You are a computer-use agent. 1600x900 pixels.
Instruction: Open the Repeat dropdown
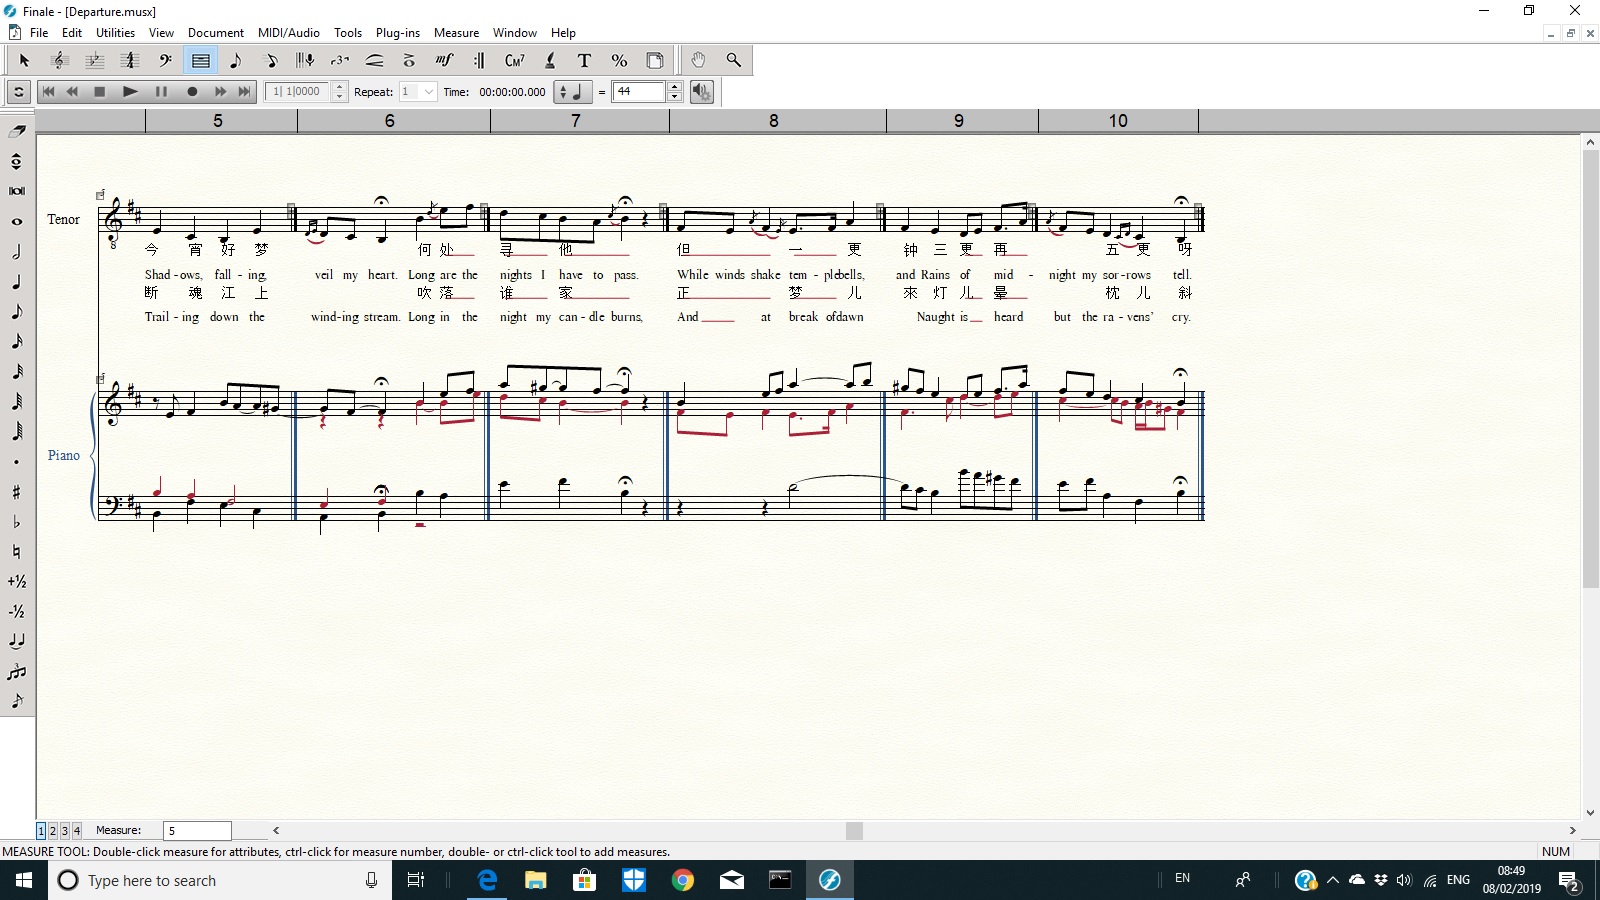[429, 92]
